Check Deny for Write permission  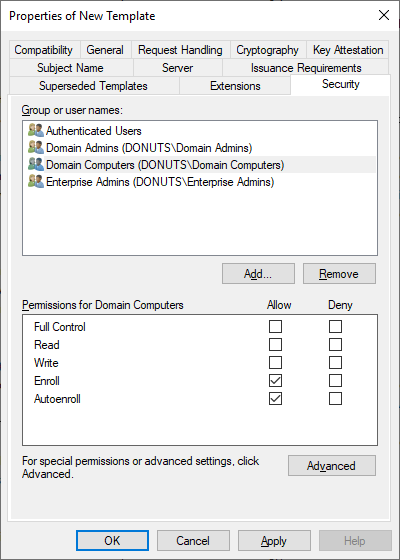click(x=335, y=363)
